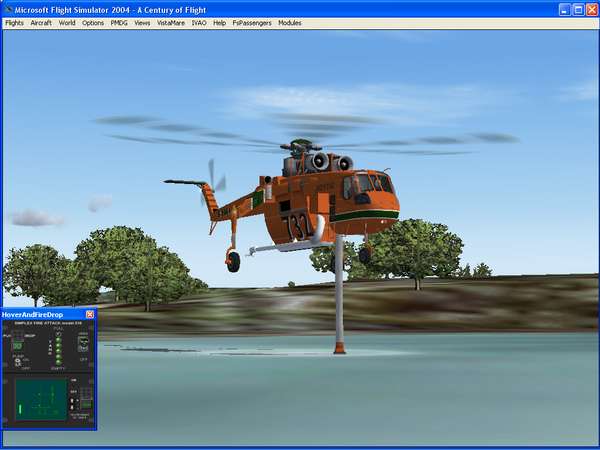Minimize the Flight Simulator window

pyautogui.click(x=565, y=8)
